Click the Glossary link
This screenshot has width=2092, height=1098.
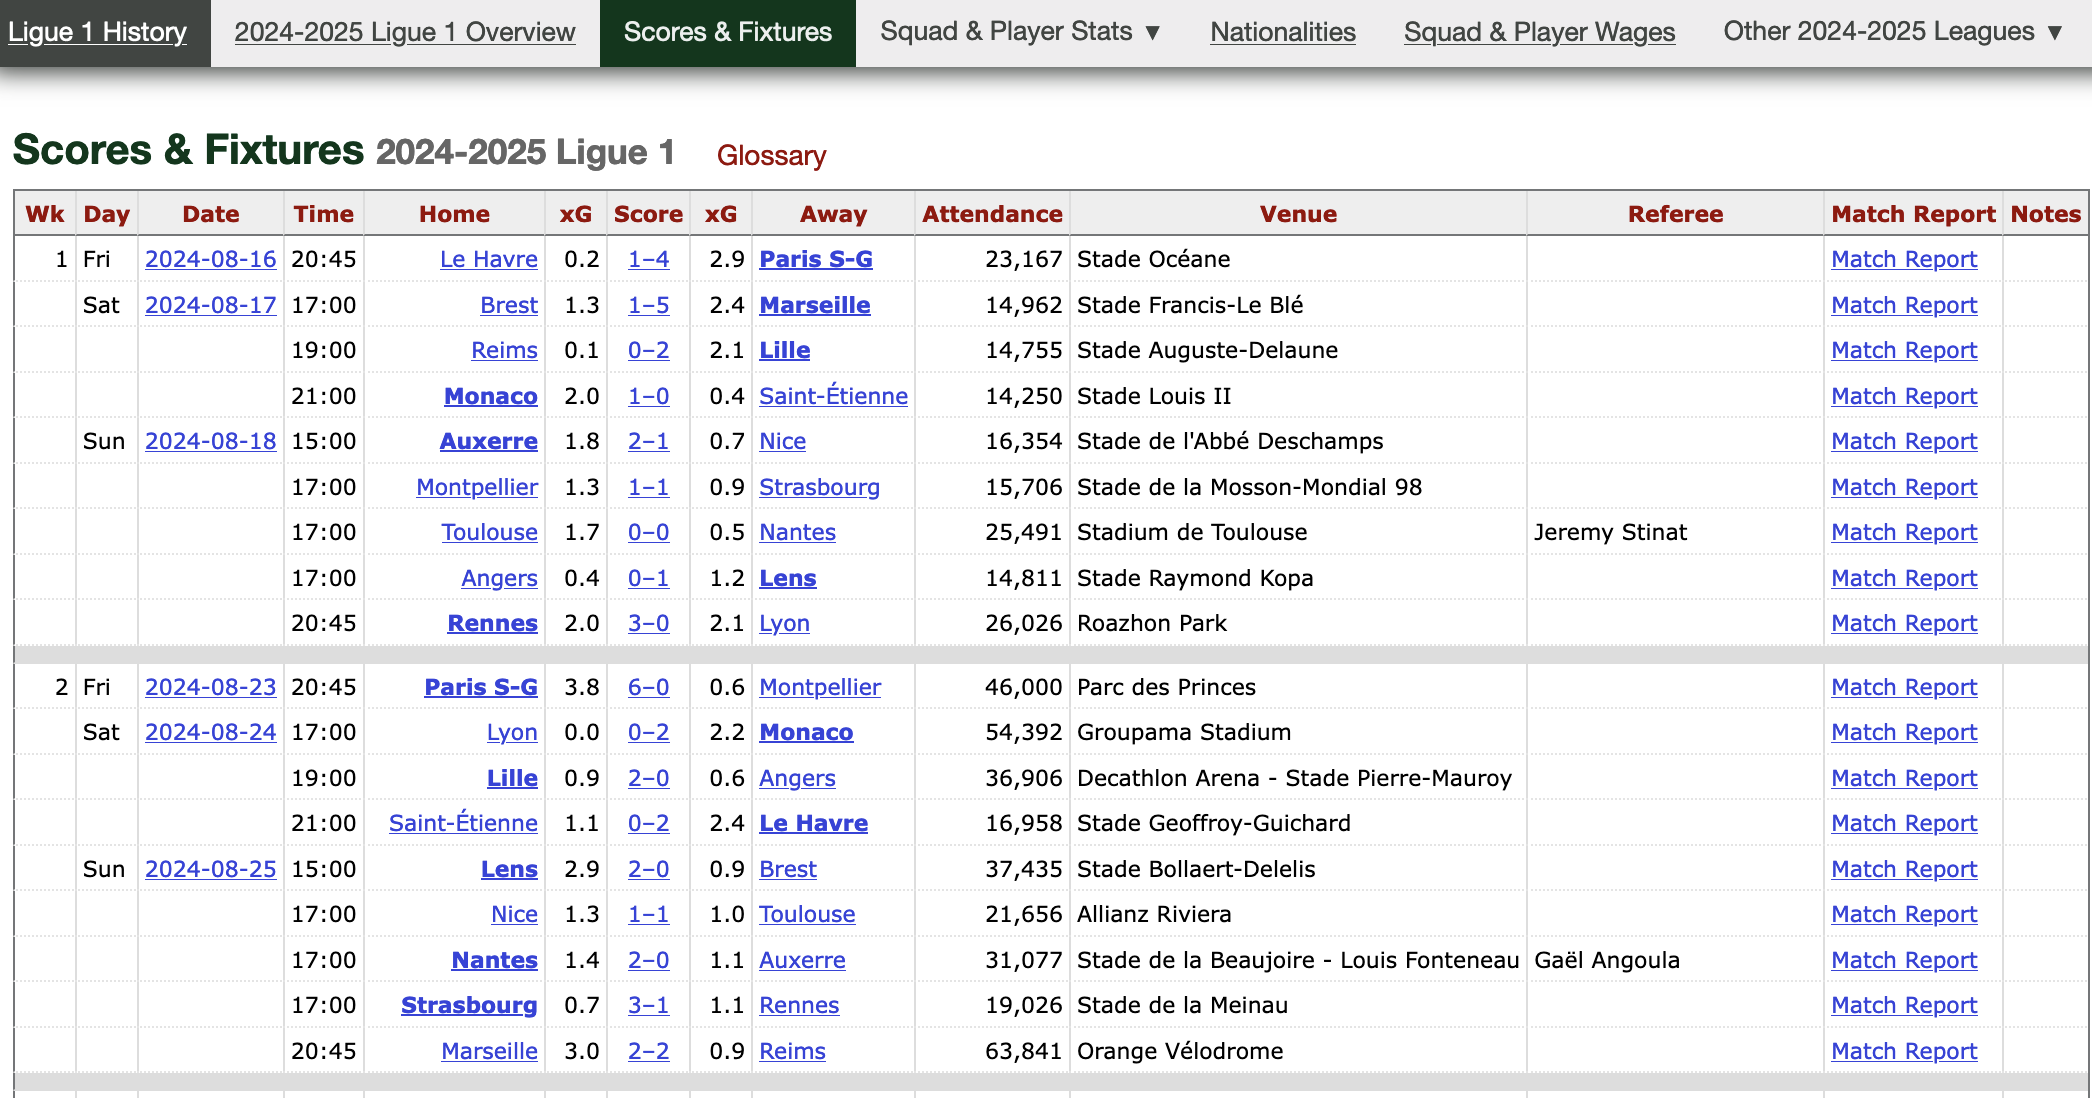(x=771, y=156)
